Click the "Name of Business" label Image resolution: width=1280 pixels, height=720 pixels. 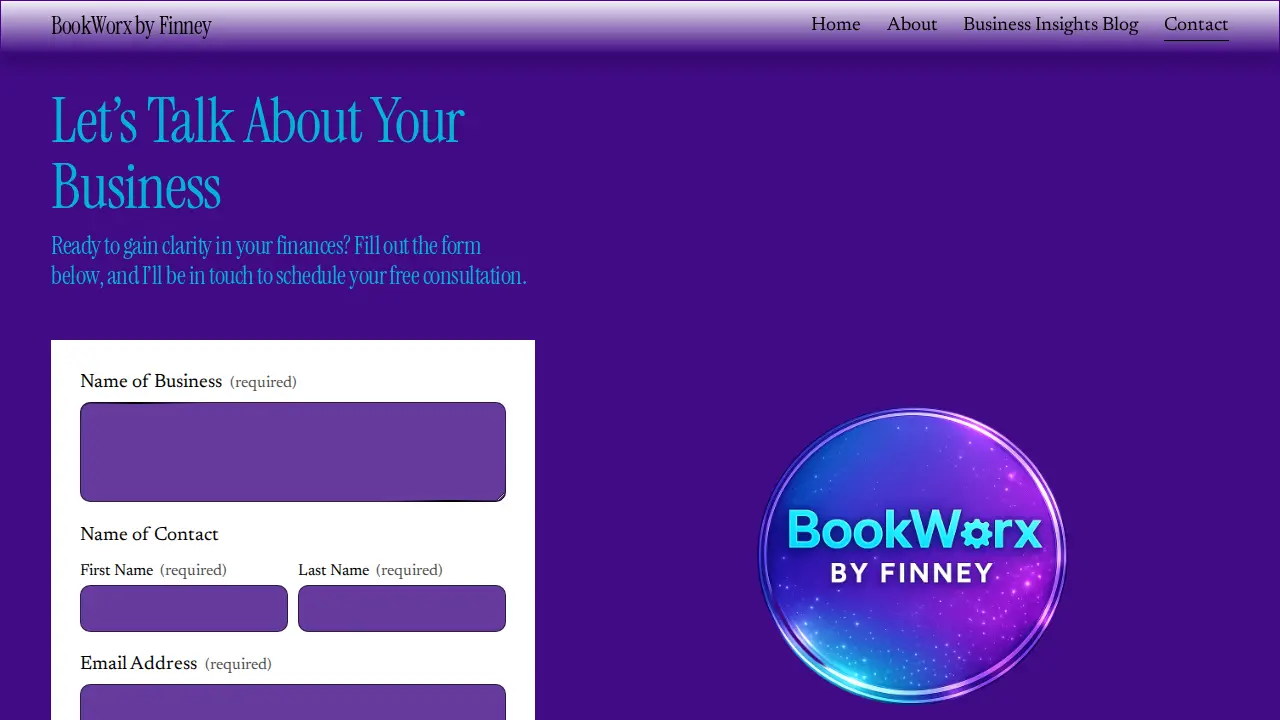click(151, 381)
